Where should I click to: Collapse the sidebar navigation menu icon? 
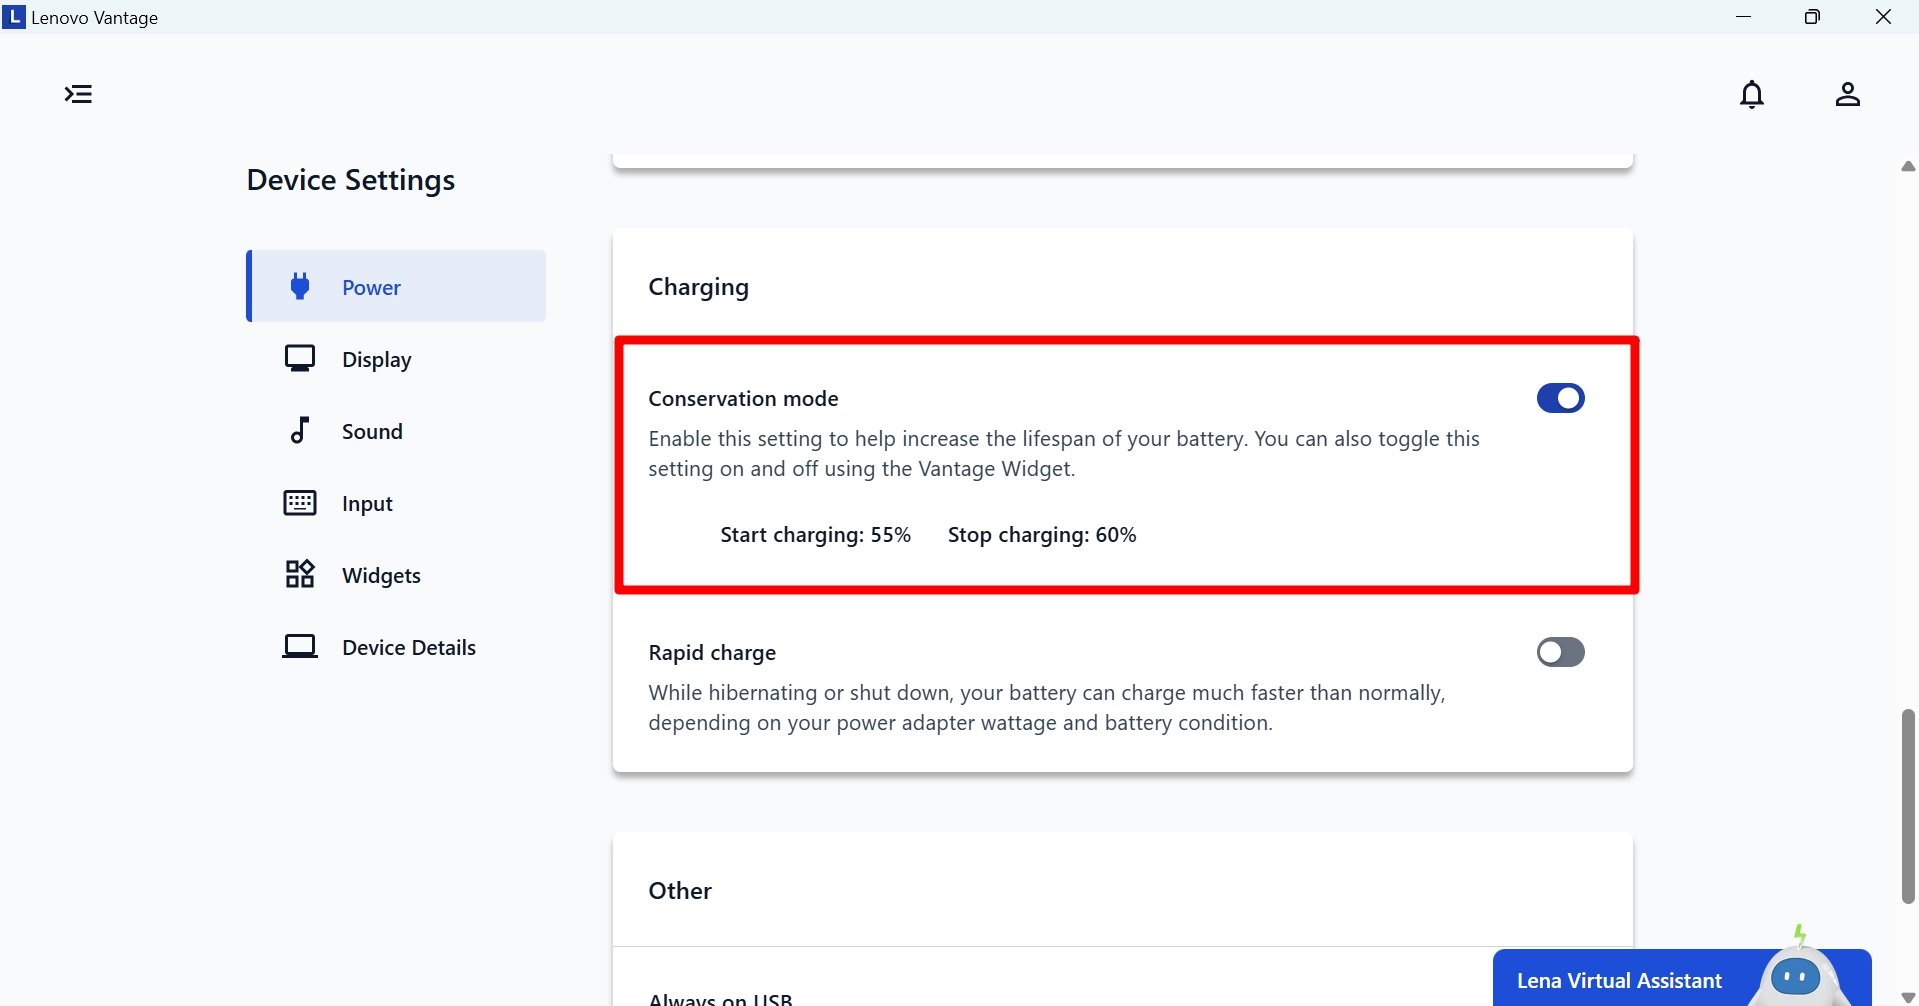coord(78,94)
